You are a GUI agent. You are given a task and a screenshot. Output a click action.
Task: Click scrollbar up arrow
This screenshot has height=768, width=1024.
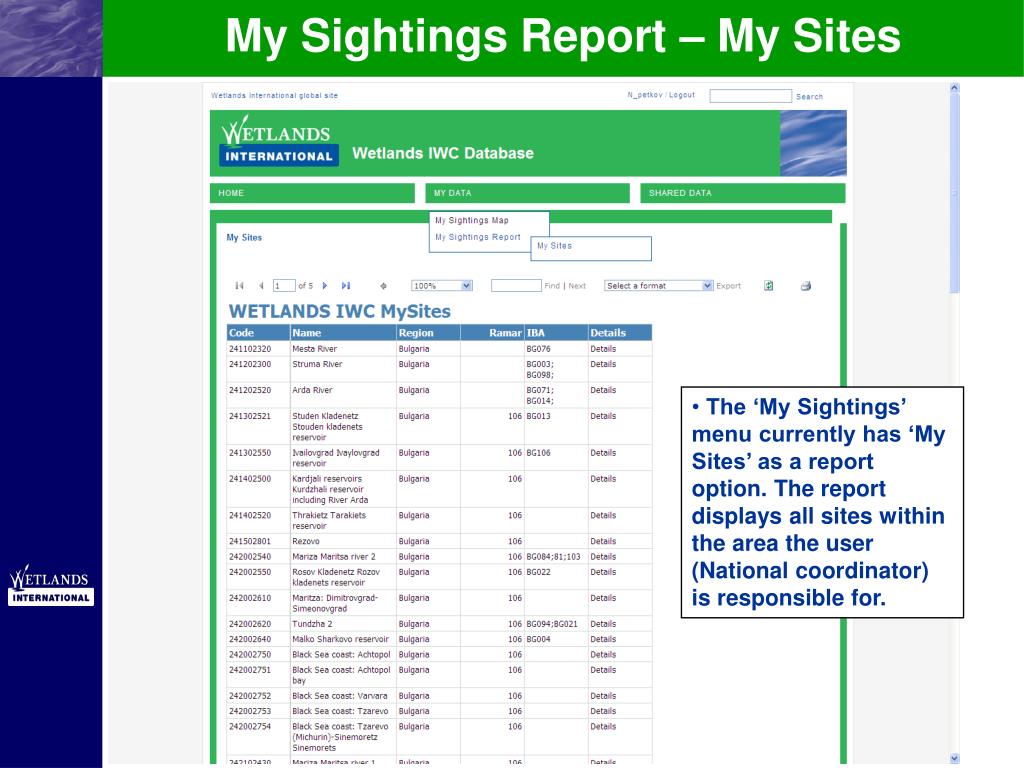(954, 88)
